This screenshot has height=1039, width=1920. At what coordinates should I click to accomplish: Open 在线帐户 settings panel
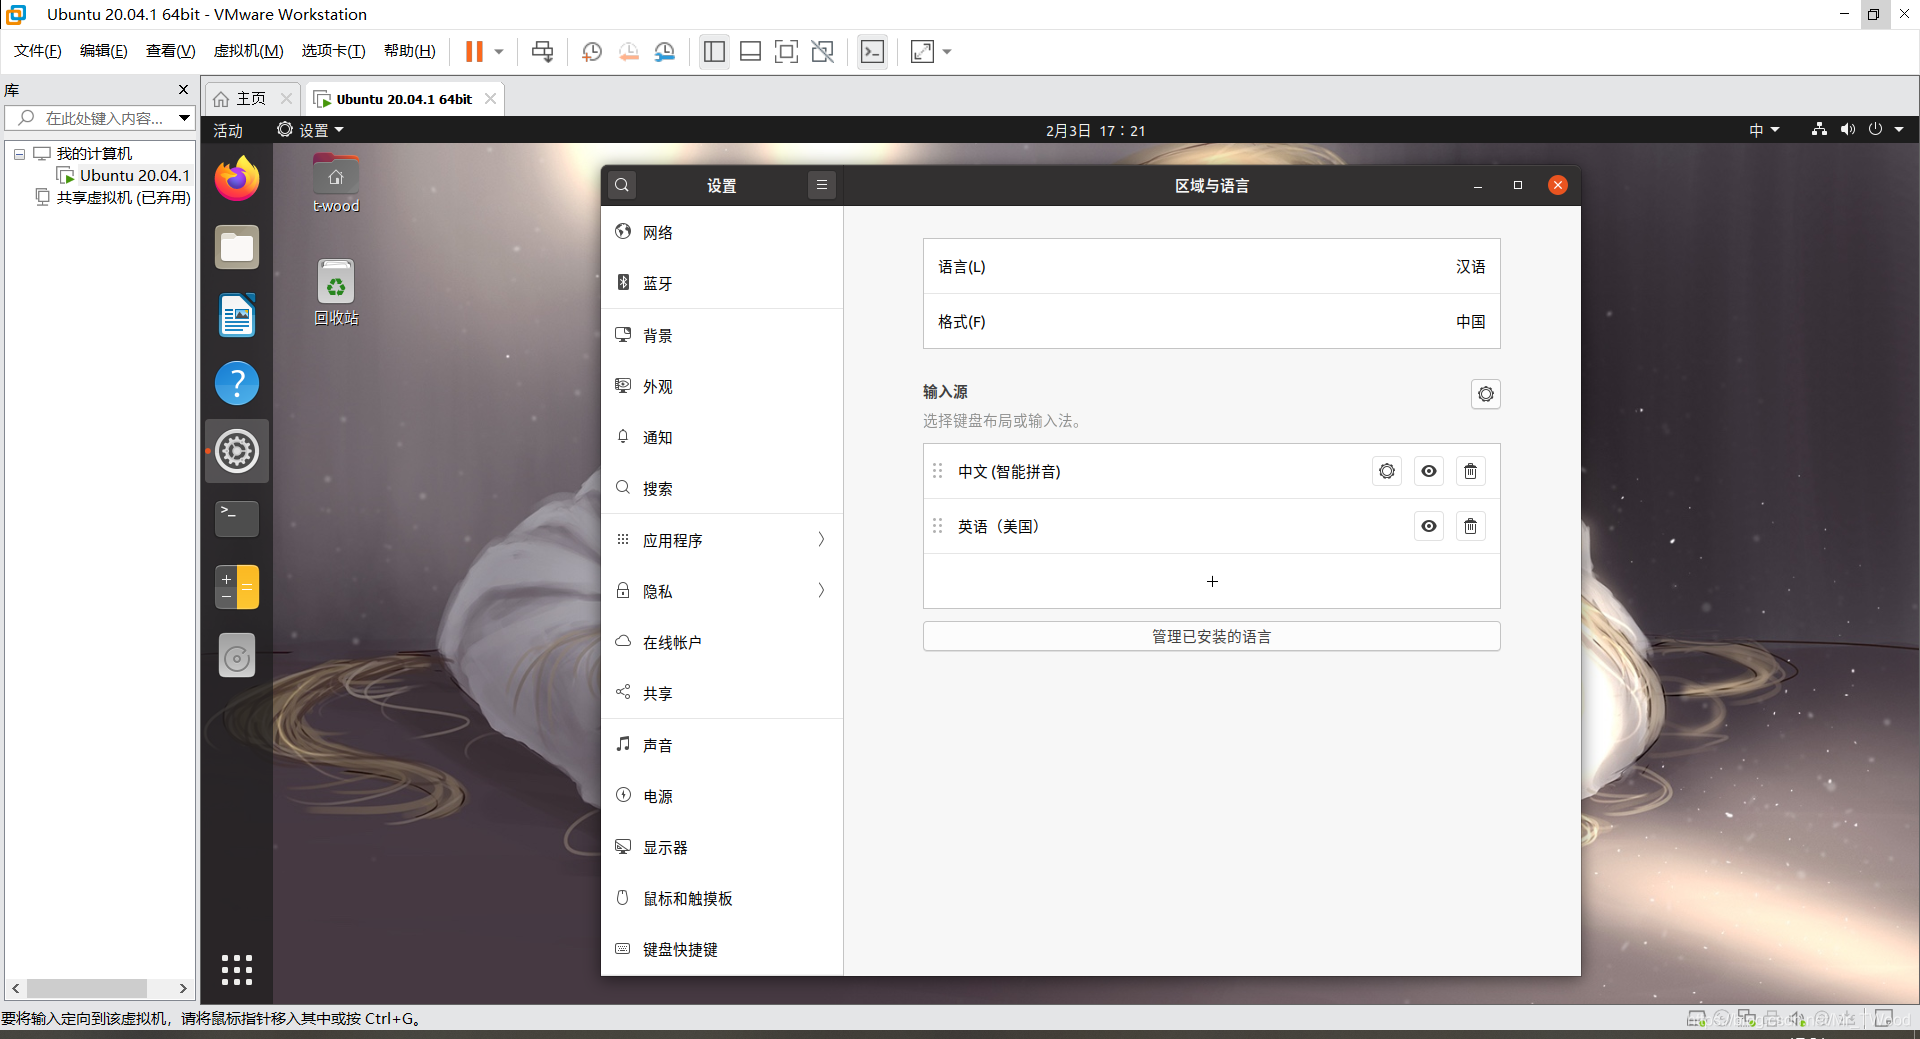click(x=722, y=642)
